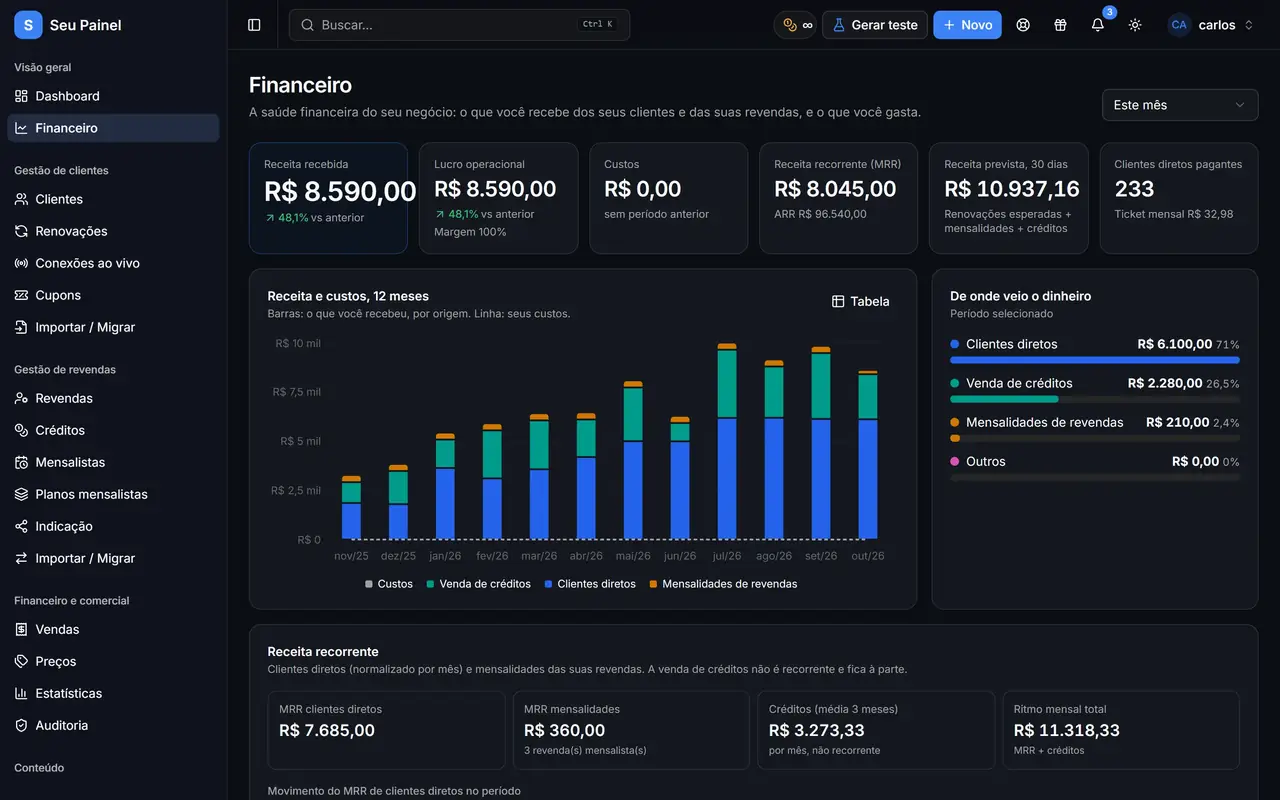Screen dimensions: 1280x800
Task: Click the Vendas receipt icon
Action: (21, 629)
